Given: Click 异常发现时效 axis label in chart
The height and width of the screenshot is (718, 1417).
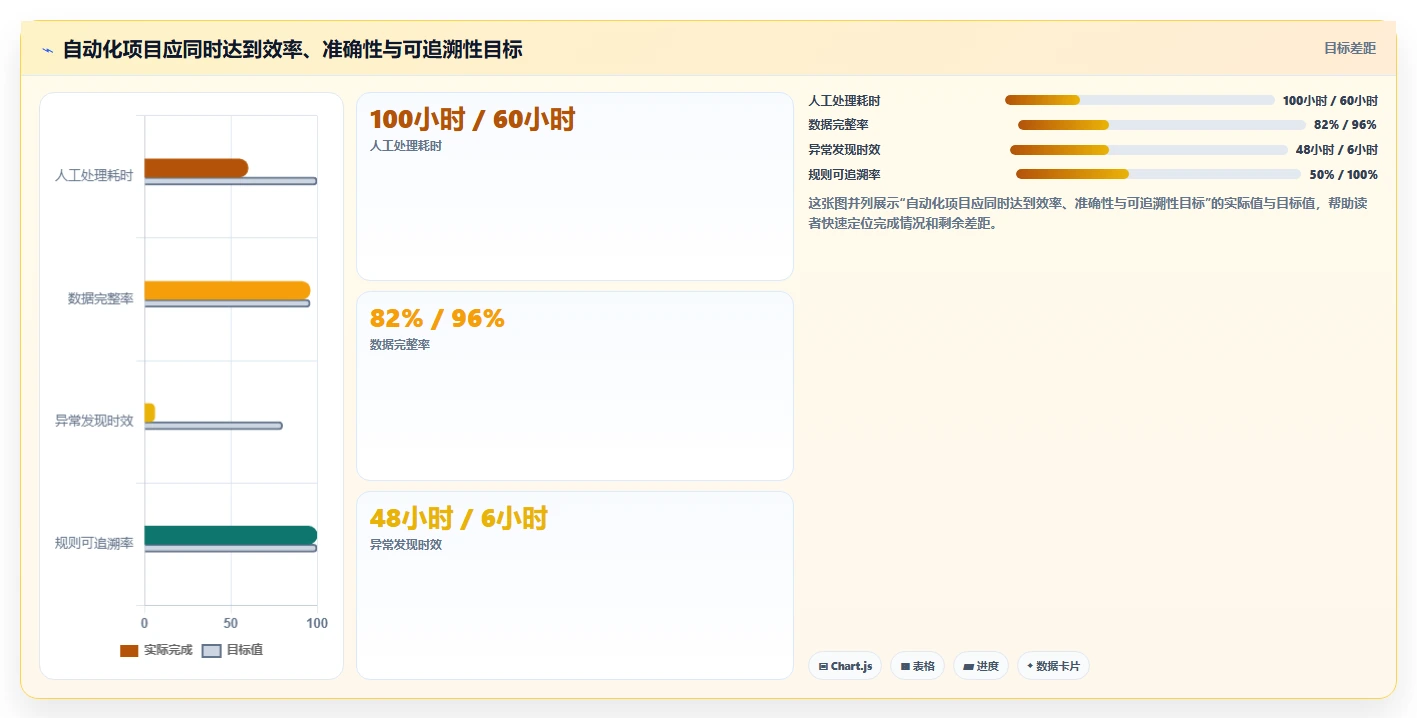Looking at the screenshot, I should (x=94, y=421).
